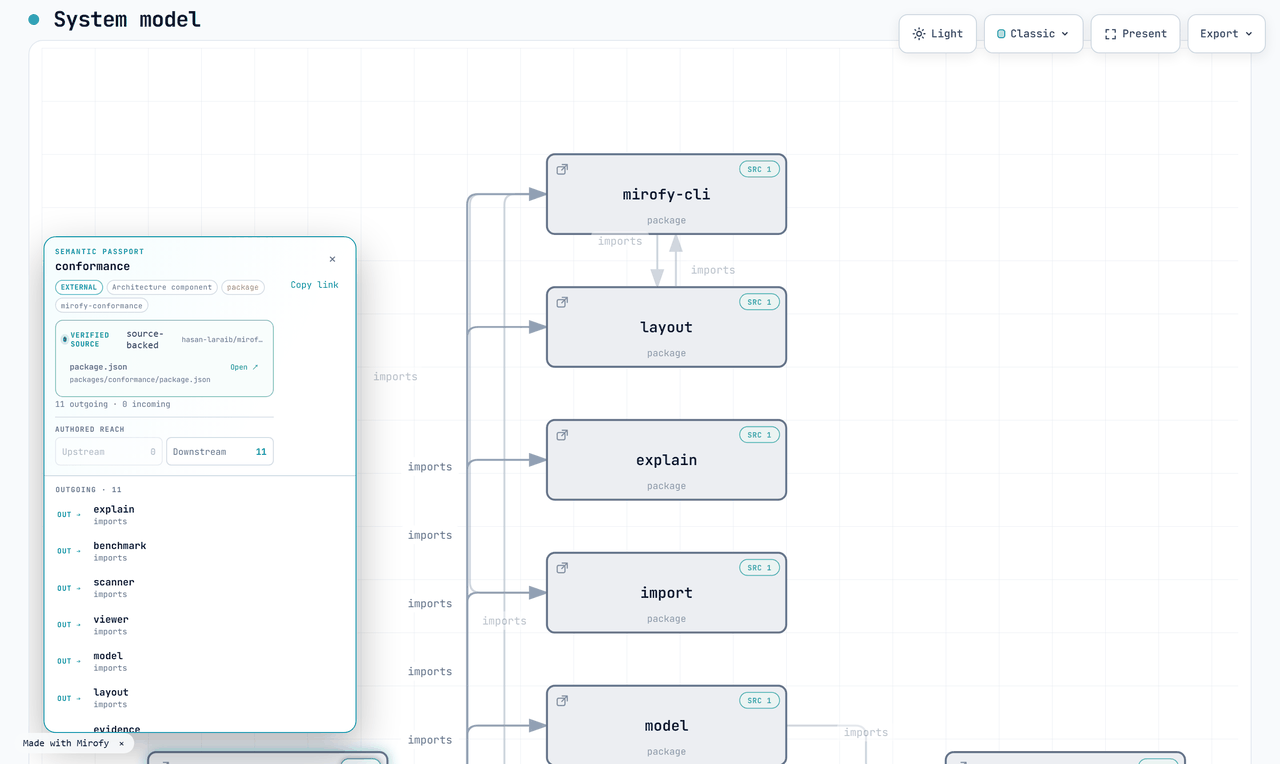Click the Made with Mirofy label
1280x764 pixels.
pyautogui.click(x=66, y=744)
